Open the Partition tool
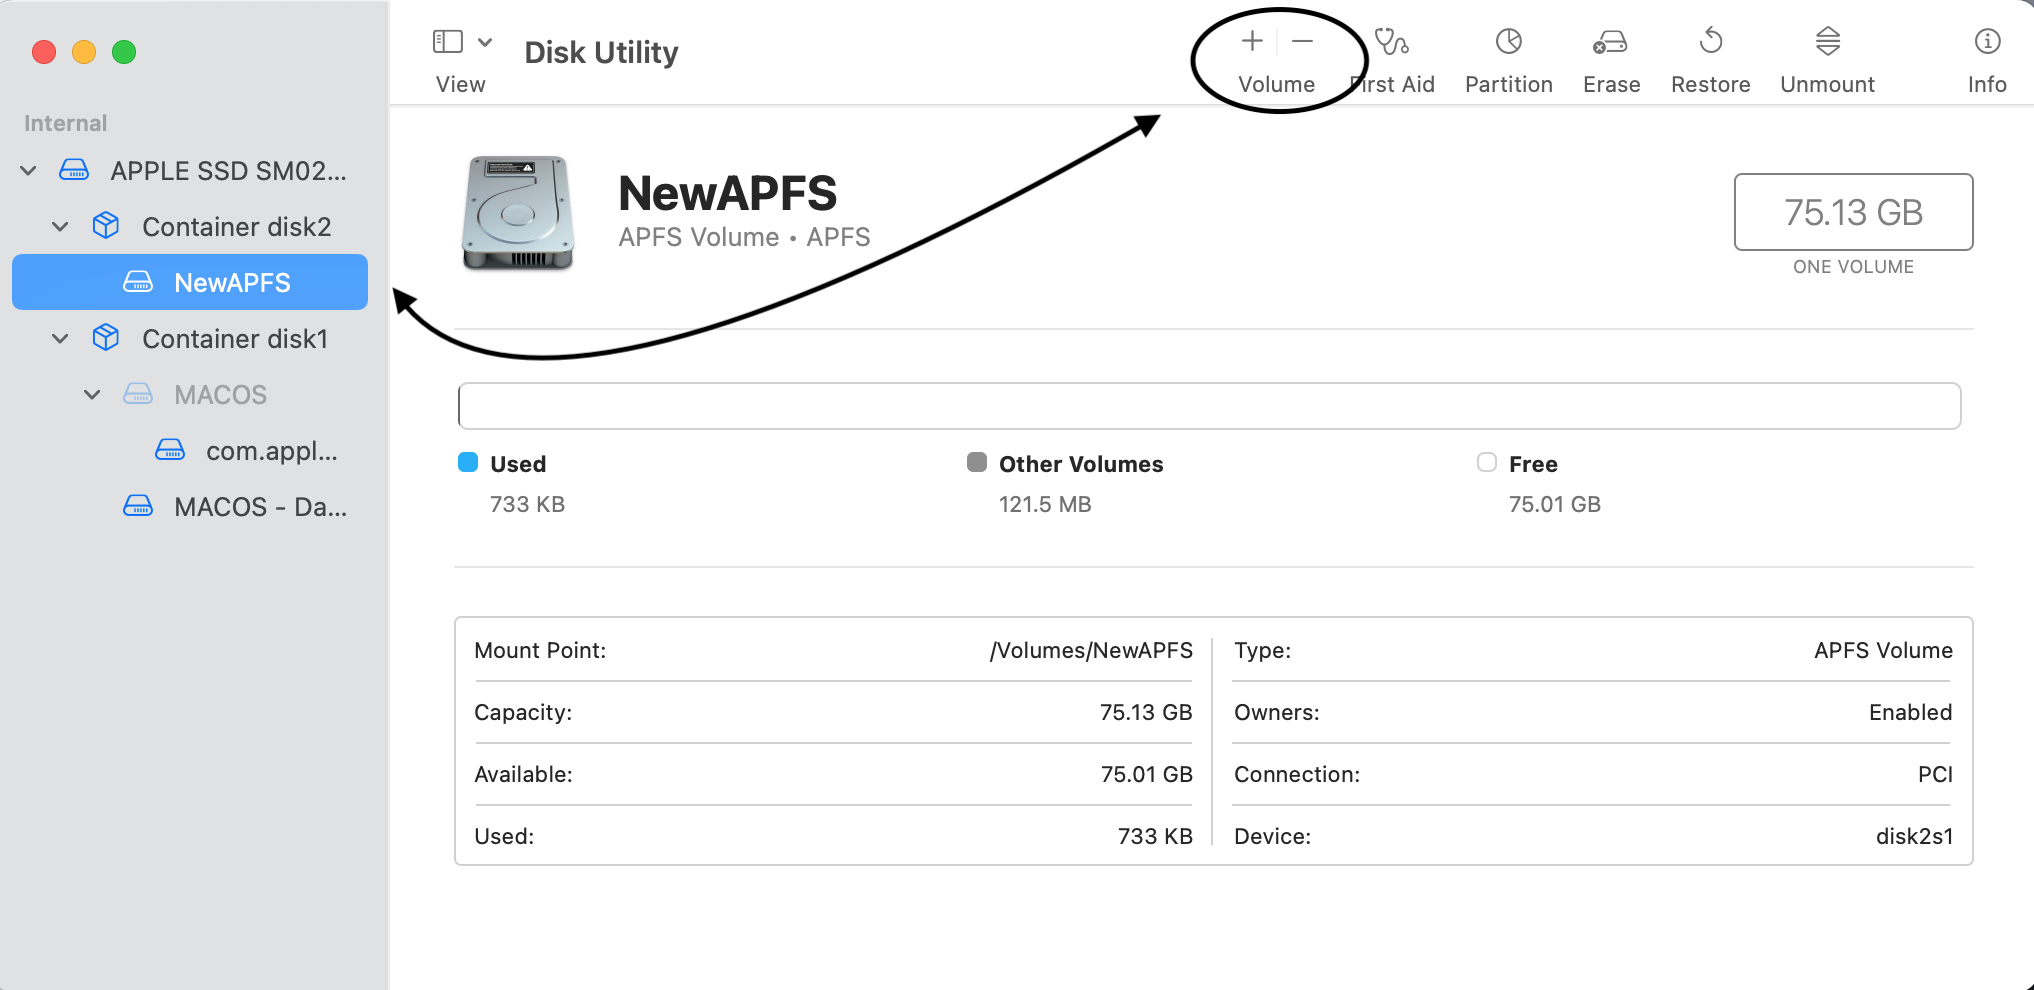This screenshot has width=2034, height=990. pyautogui.click(x=1508, y=42)
